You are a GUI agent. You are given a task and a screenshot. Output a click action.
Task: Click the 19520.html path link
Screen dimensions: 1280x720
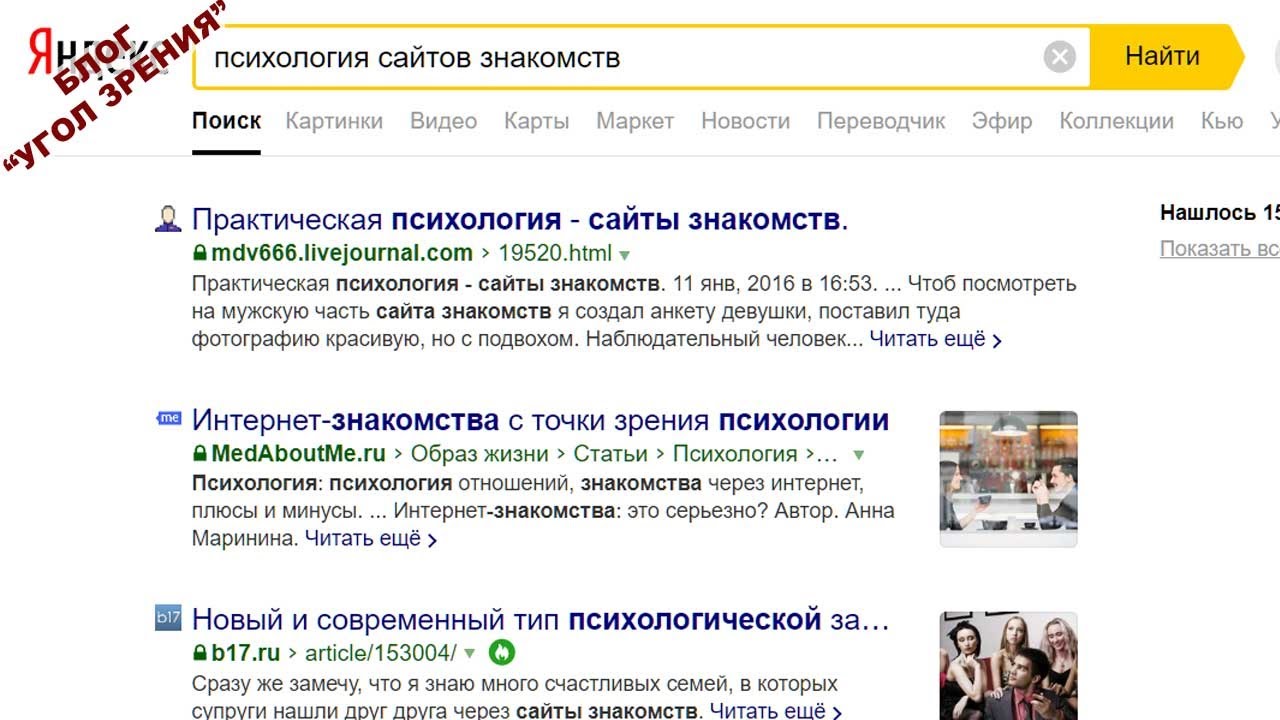point(555,253)
